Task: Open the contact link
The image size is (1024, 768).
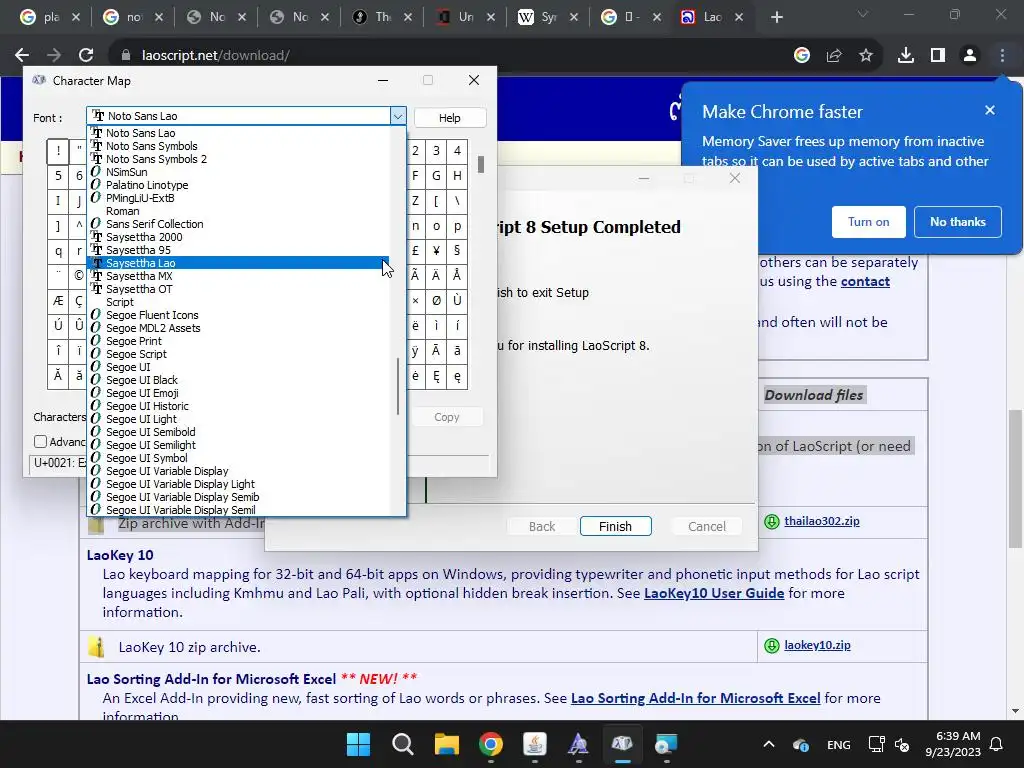Action: [x=865, y=281]
